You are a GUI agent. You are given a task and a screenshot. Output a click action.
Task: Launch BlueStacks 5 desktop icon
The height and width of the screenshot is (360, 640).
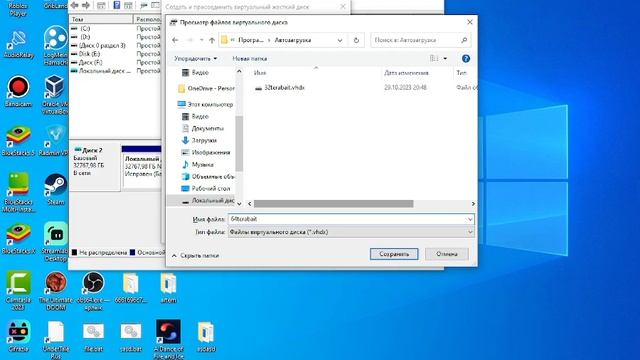point(18,141)
